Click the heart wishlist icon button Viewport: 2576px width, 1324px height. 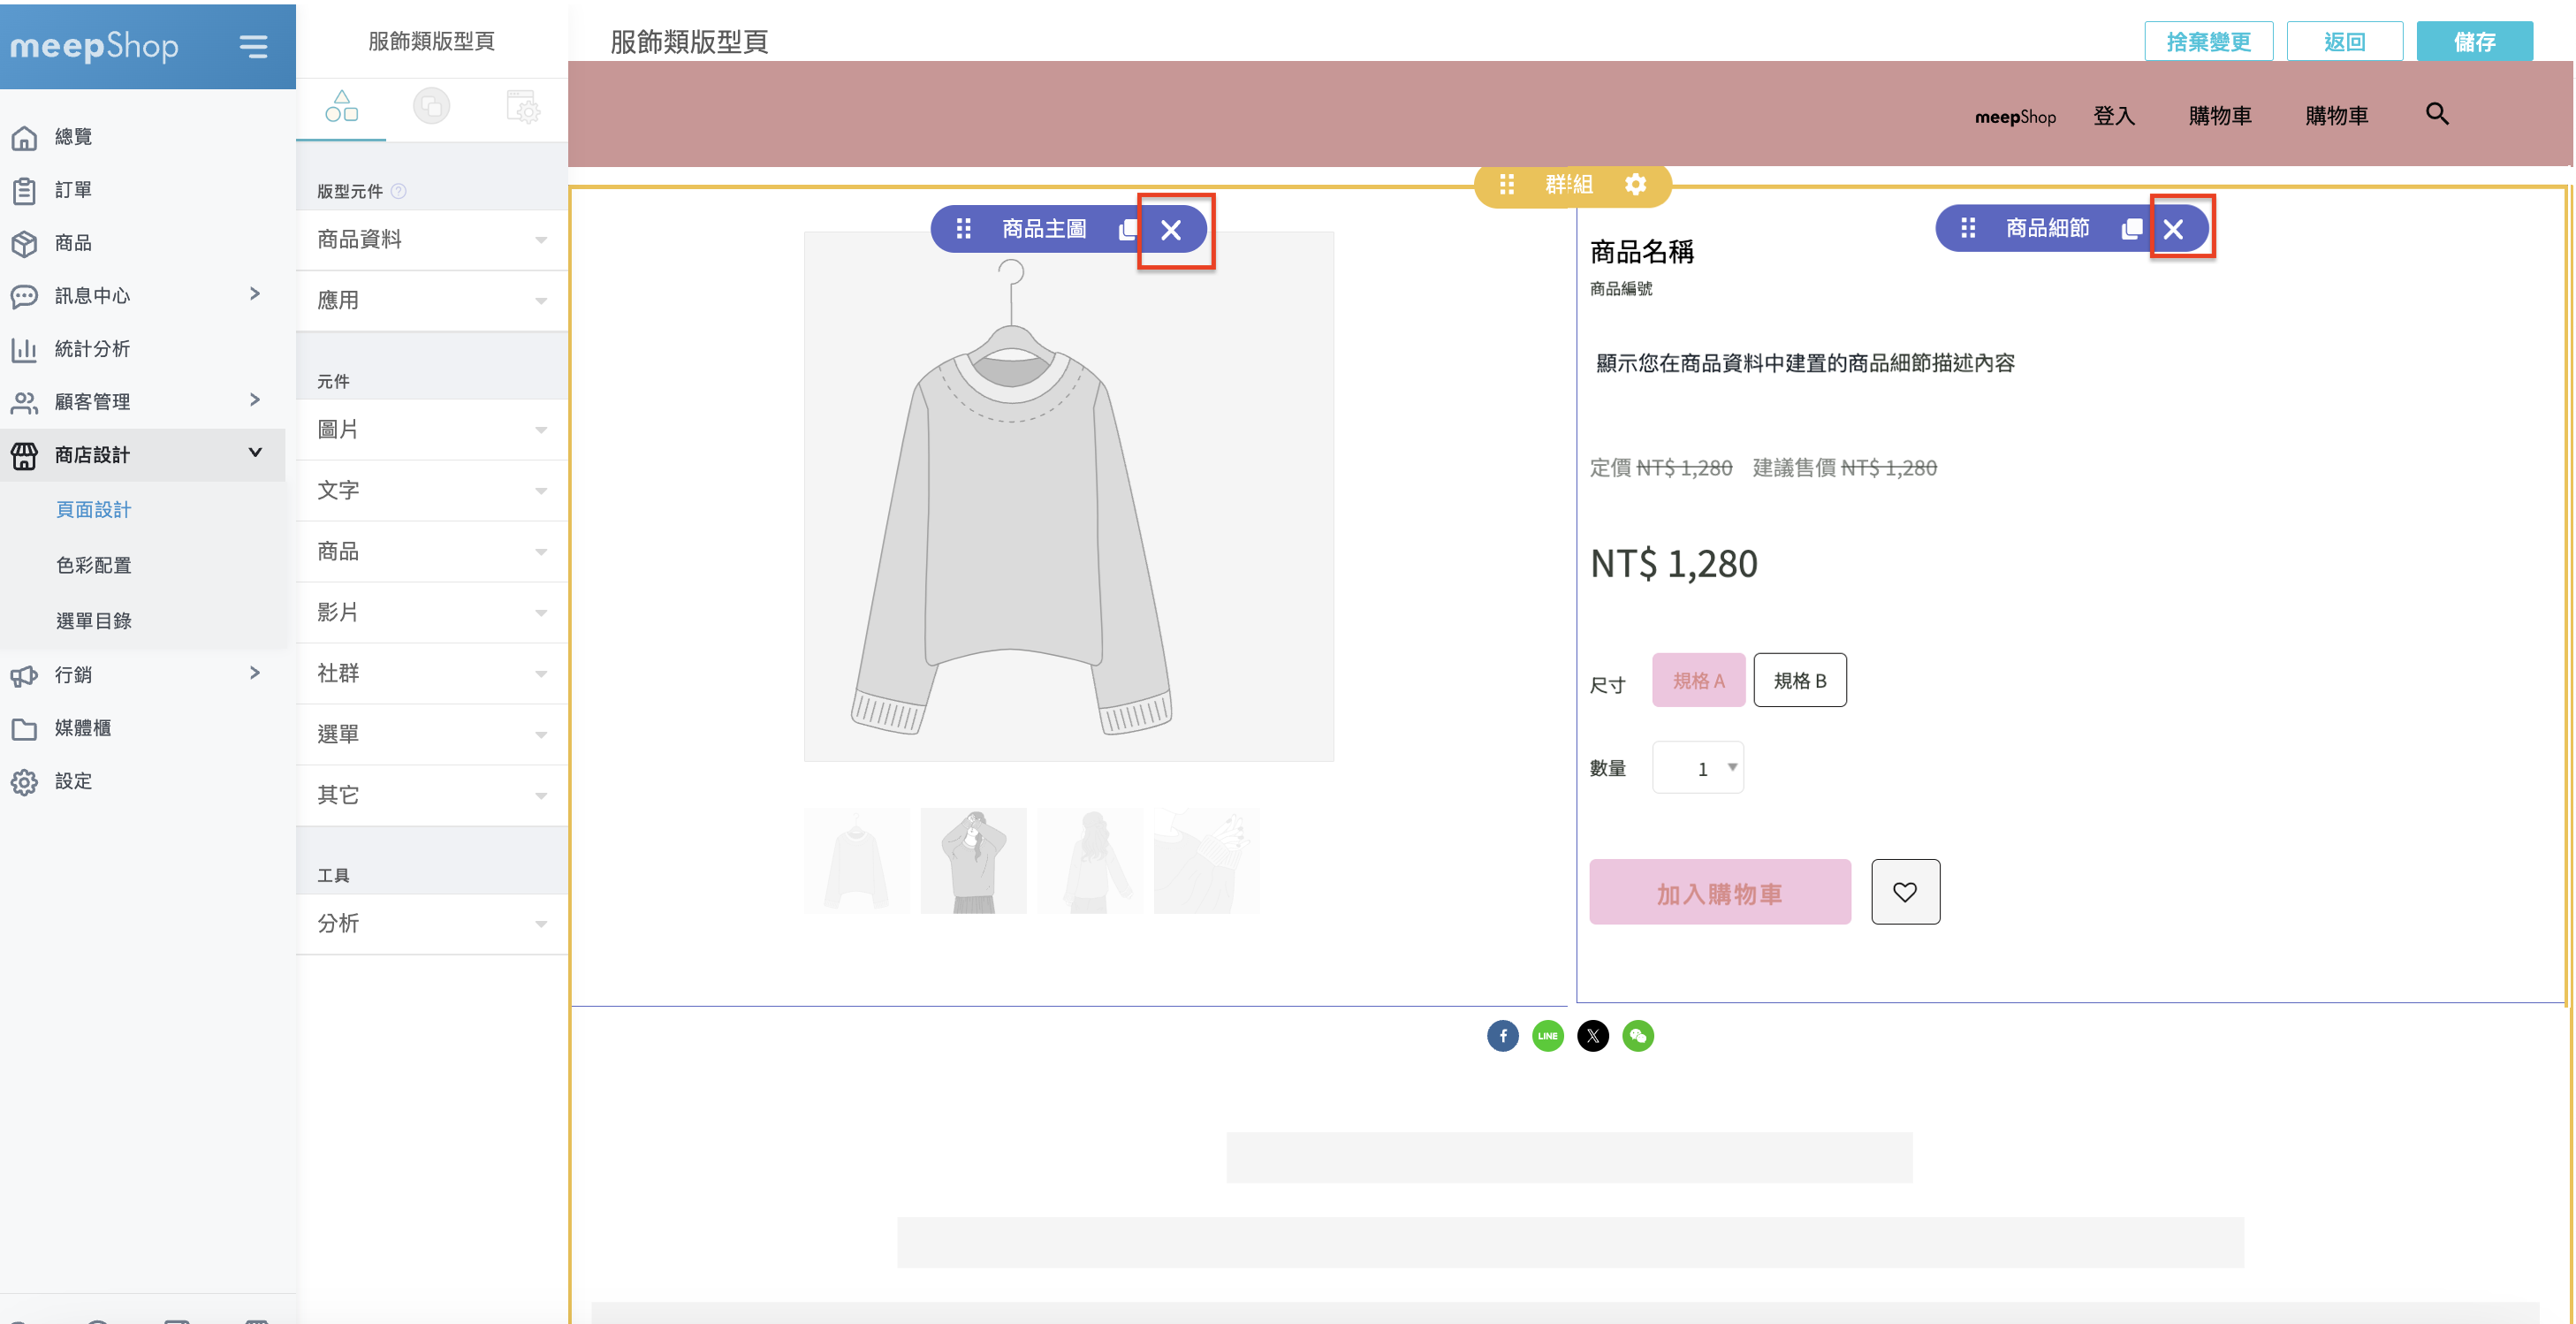point(1905,892)
